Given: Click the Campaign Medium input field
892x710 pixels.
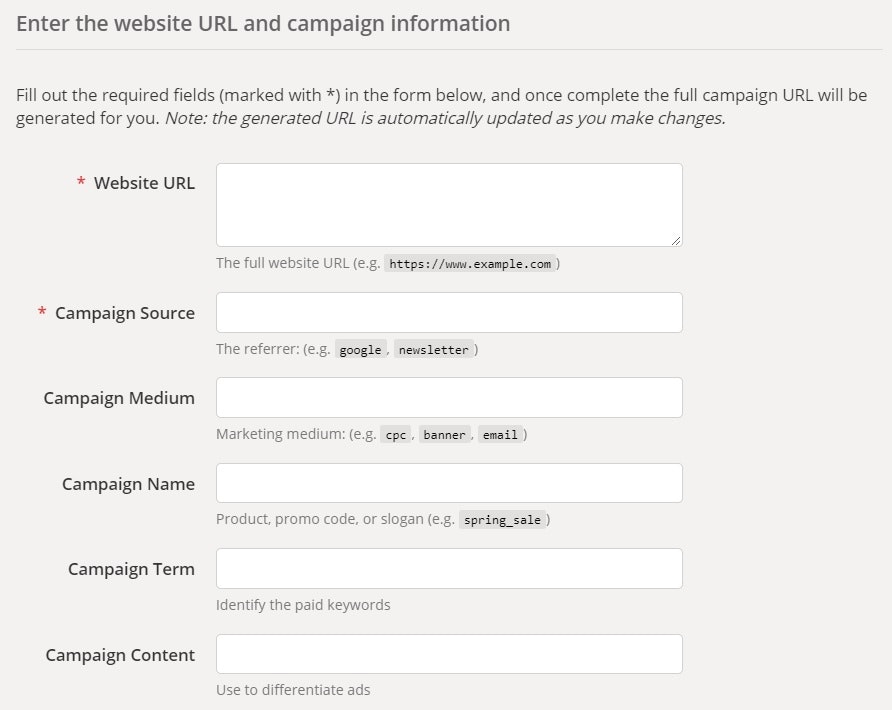Looking at the screenshot, I should coord(448,397).
